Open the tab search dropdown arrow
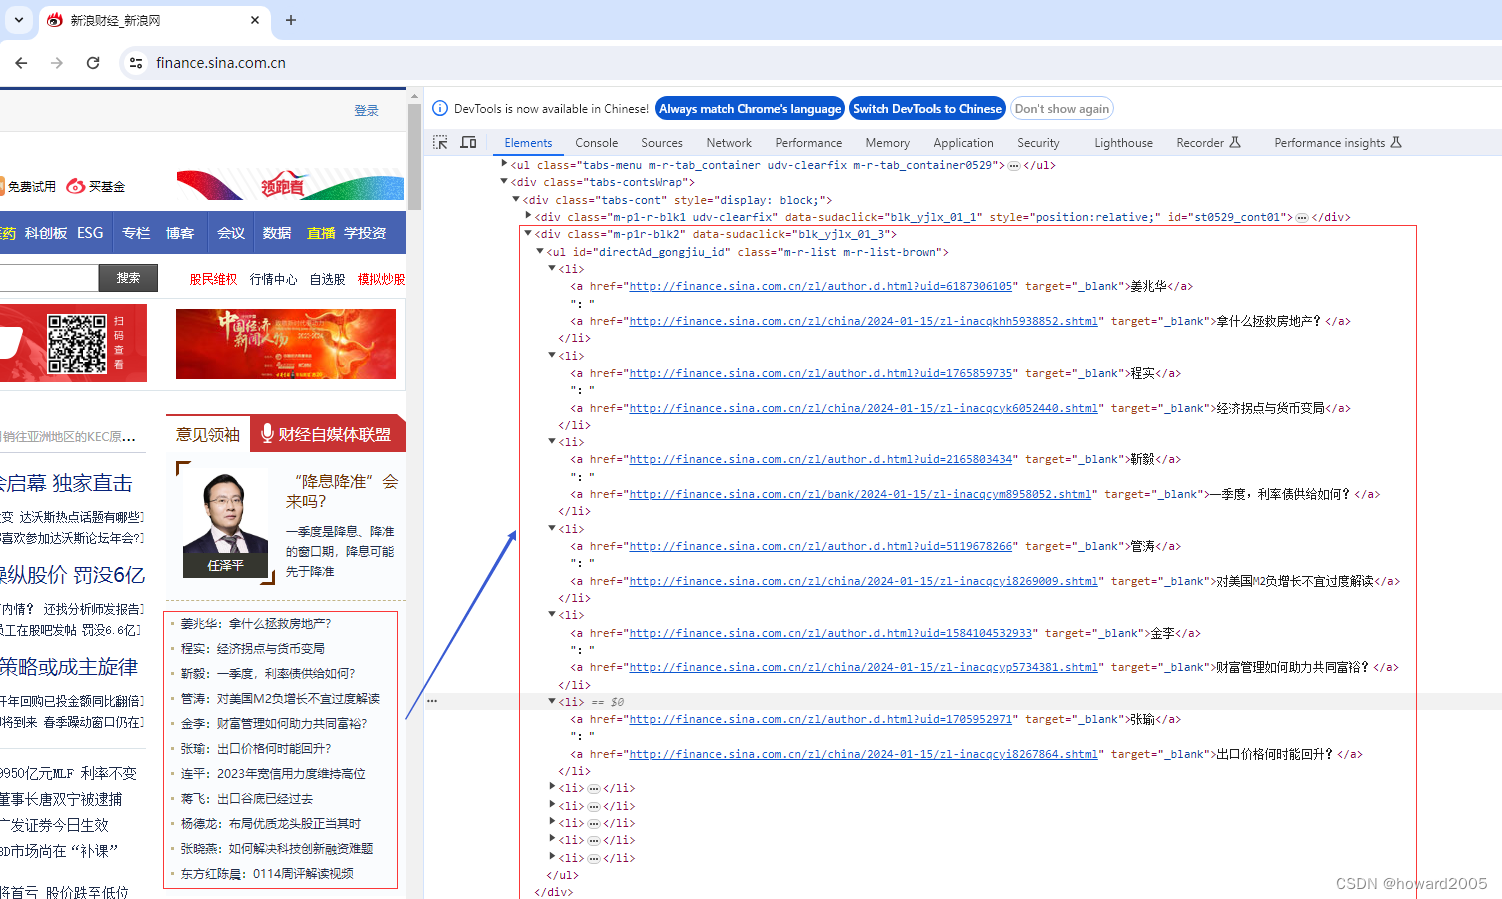 point(18,20)
